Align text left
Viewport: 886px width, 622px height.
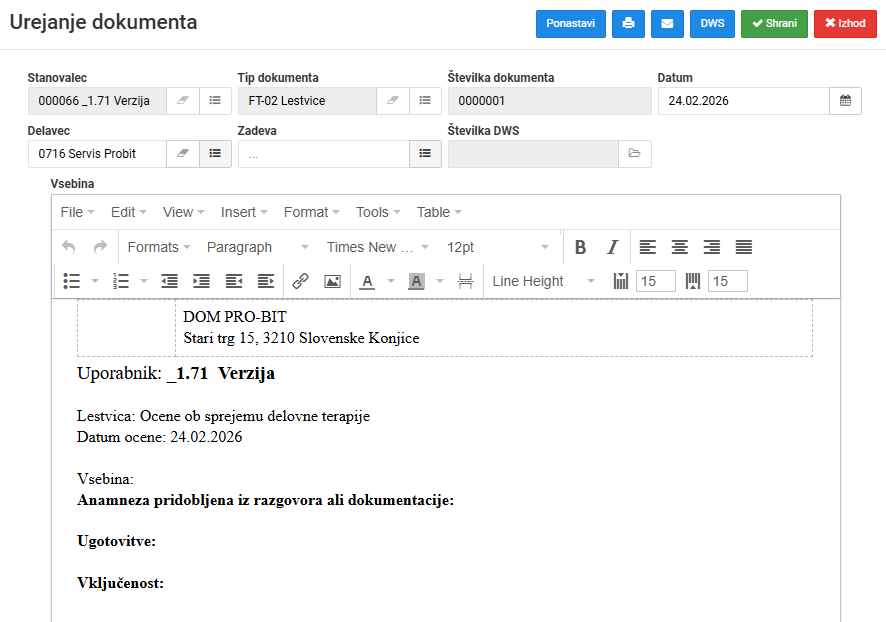(648, 247)
